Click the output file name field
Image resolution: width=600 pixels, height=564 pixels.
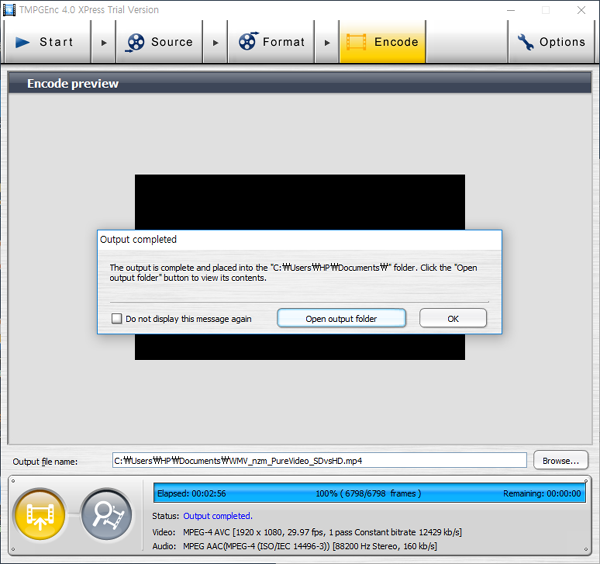(319, 460)
